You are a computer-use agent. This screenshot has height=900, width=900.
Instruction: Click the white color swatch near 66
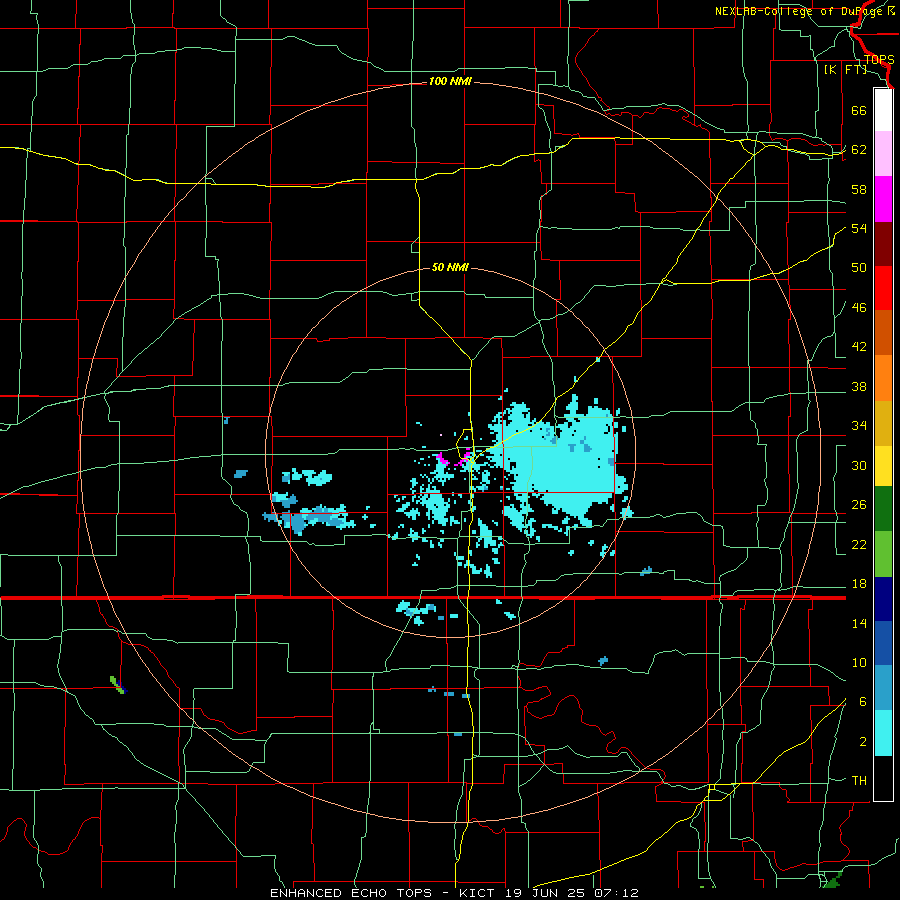[883, 110]
